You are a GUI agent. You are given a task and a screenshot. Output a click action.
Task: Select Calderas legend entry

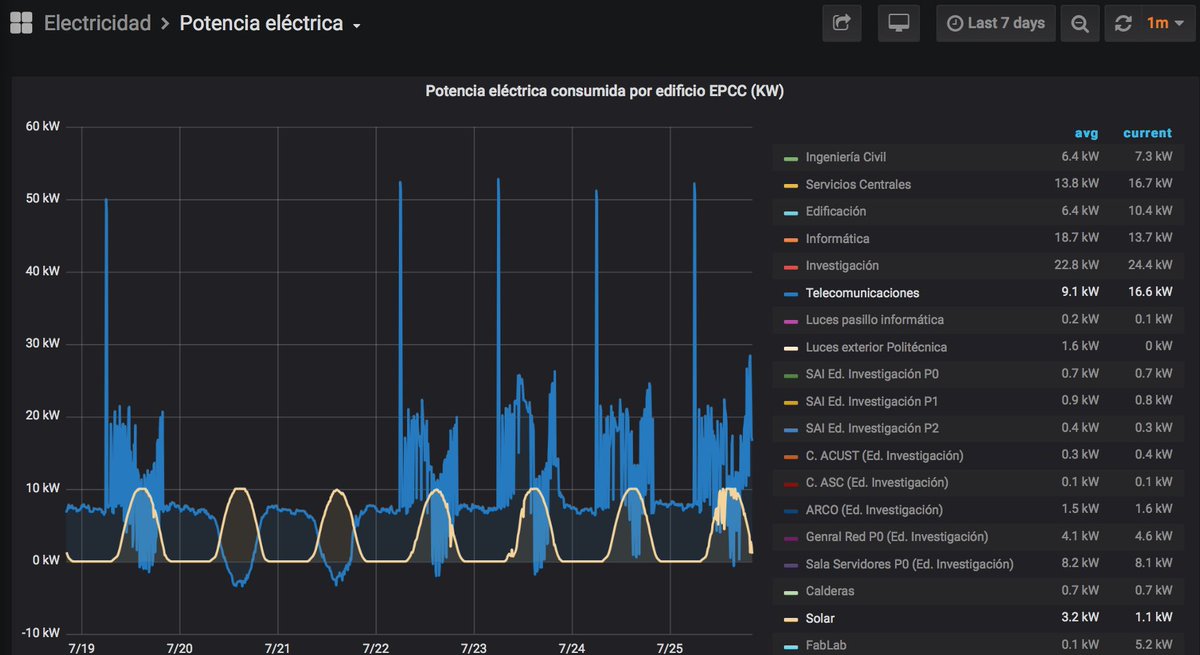[830, 591]
